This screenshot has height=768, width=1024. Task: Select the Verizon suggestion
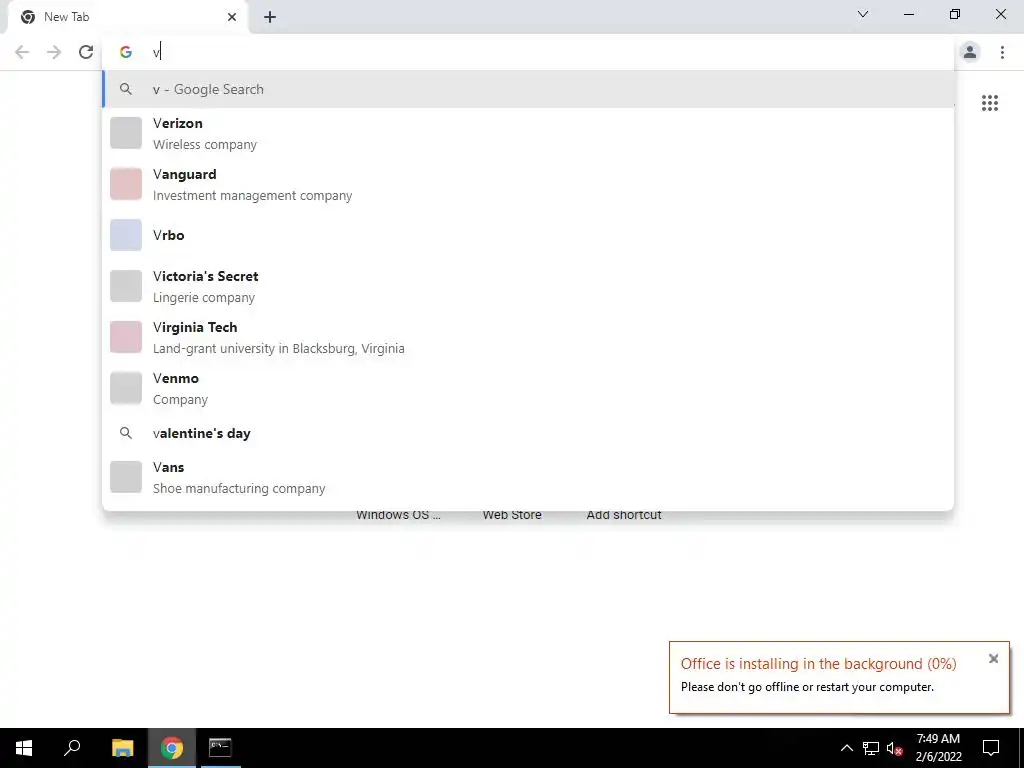(528, 133)
